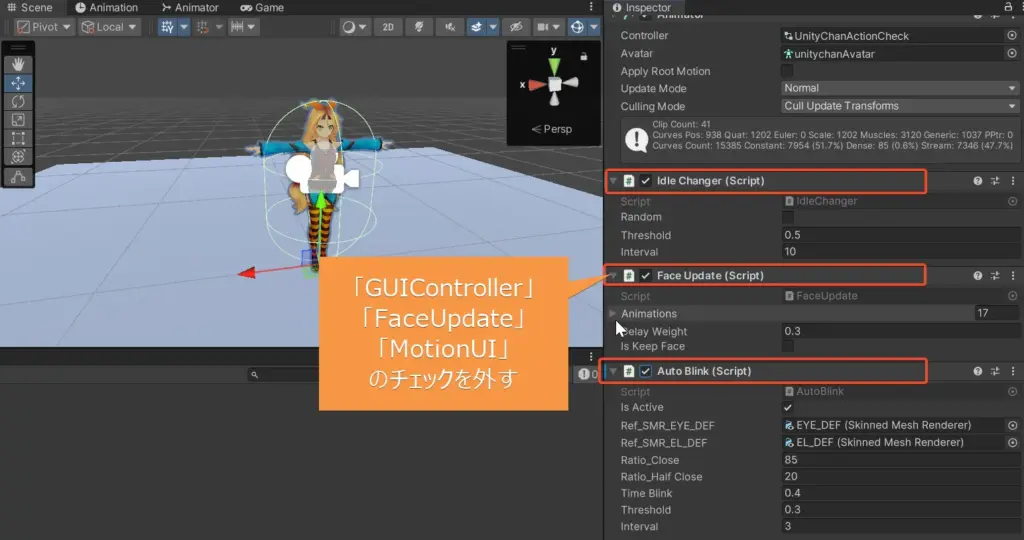Uncheck the Auto Blink script checkbox
This screenshot has width=1024, height=540.
pos(645,371)
